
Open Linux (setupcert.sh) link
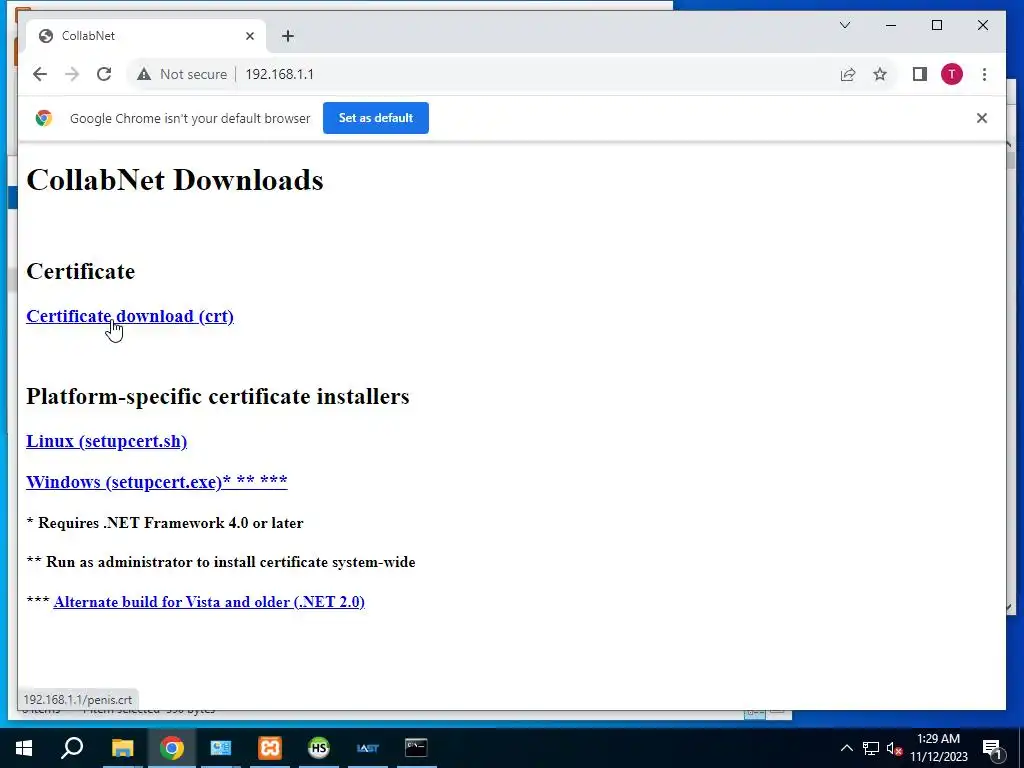(106, 441)
